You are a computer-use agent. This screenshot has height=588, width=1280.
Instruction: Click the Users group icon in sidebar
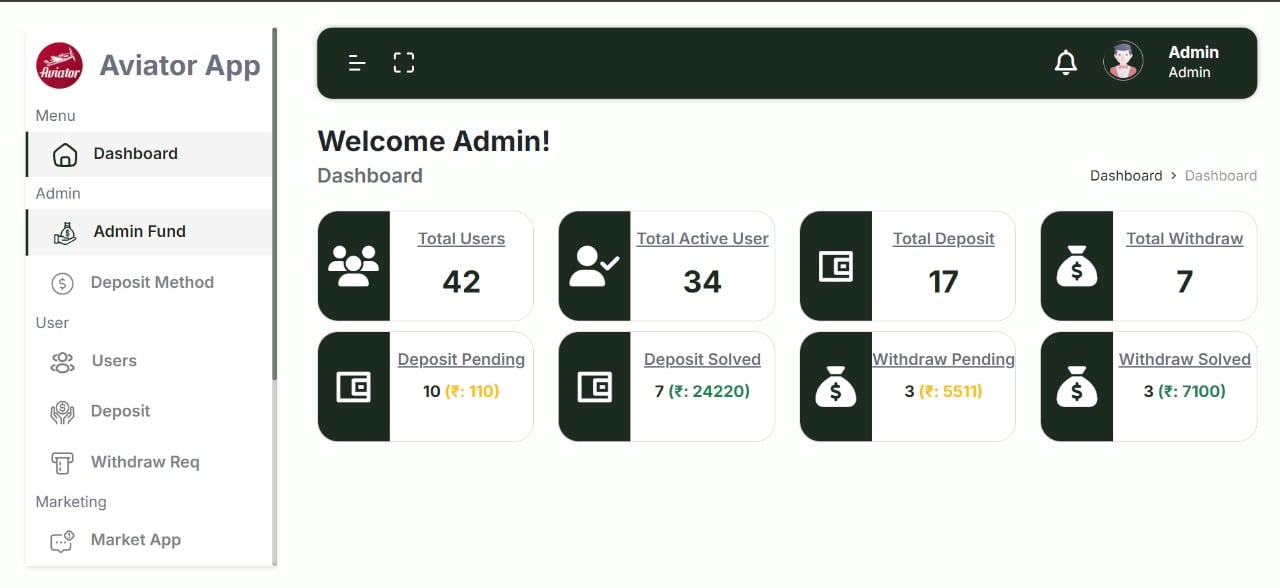click(62, 362)
